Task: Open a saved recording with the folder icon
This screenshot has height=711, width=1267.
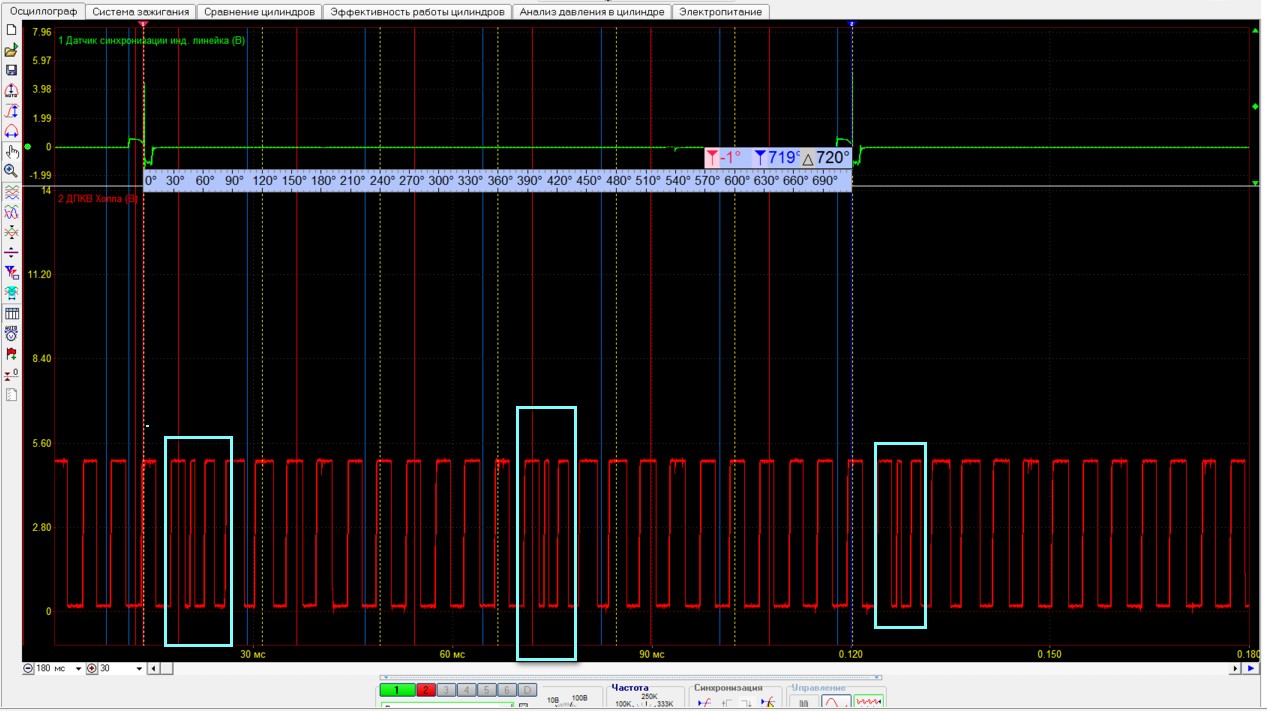Action: [x=11, y=50]
